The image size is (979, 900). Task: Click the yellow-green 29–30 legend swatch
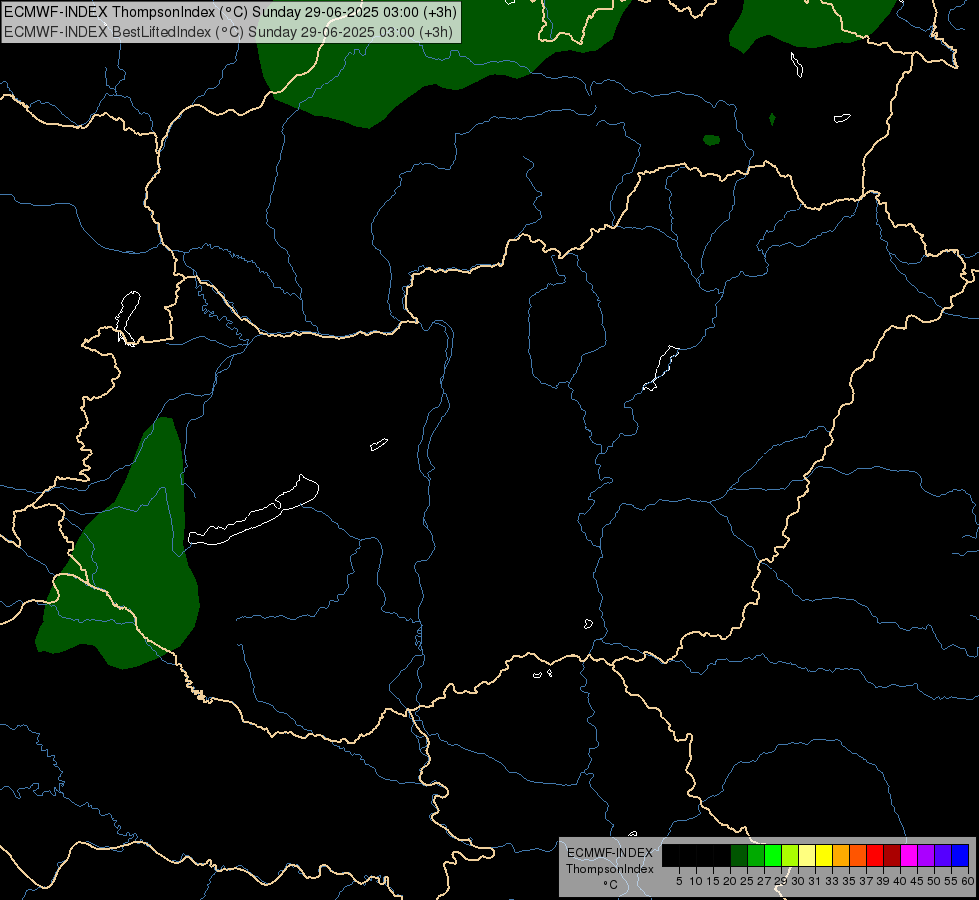(790, 855)
